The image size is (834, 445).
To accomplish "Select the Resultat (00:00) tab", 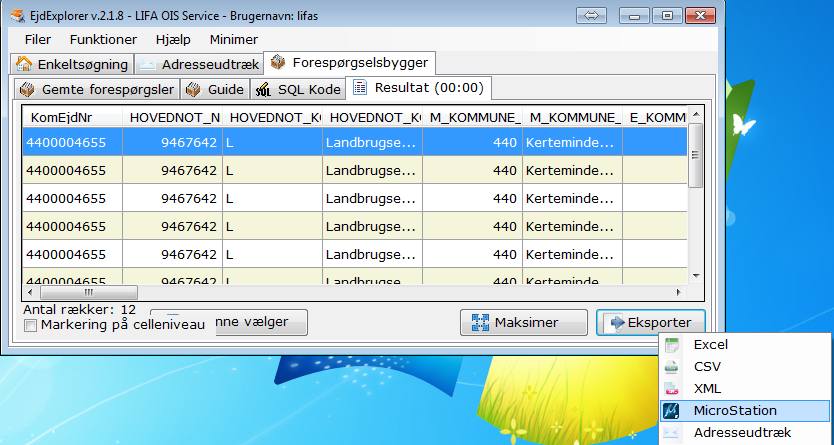I will (418, 88).
